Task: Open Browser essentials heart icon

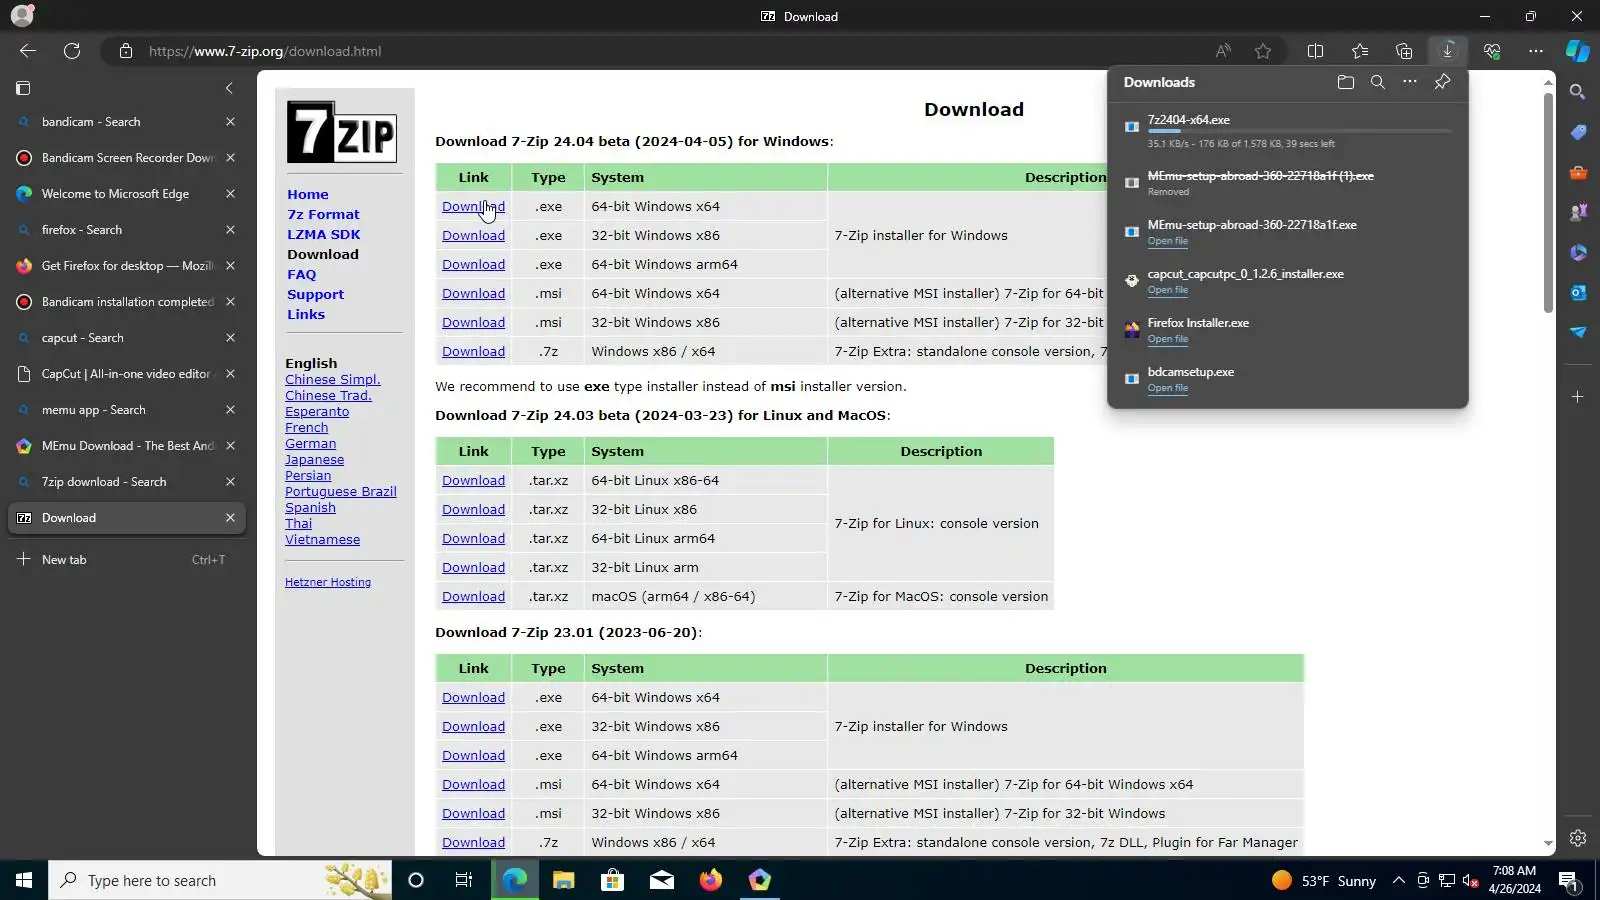Action: (1492, 51)
